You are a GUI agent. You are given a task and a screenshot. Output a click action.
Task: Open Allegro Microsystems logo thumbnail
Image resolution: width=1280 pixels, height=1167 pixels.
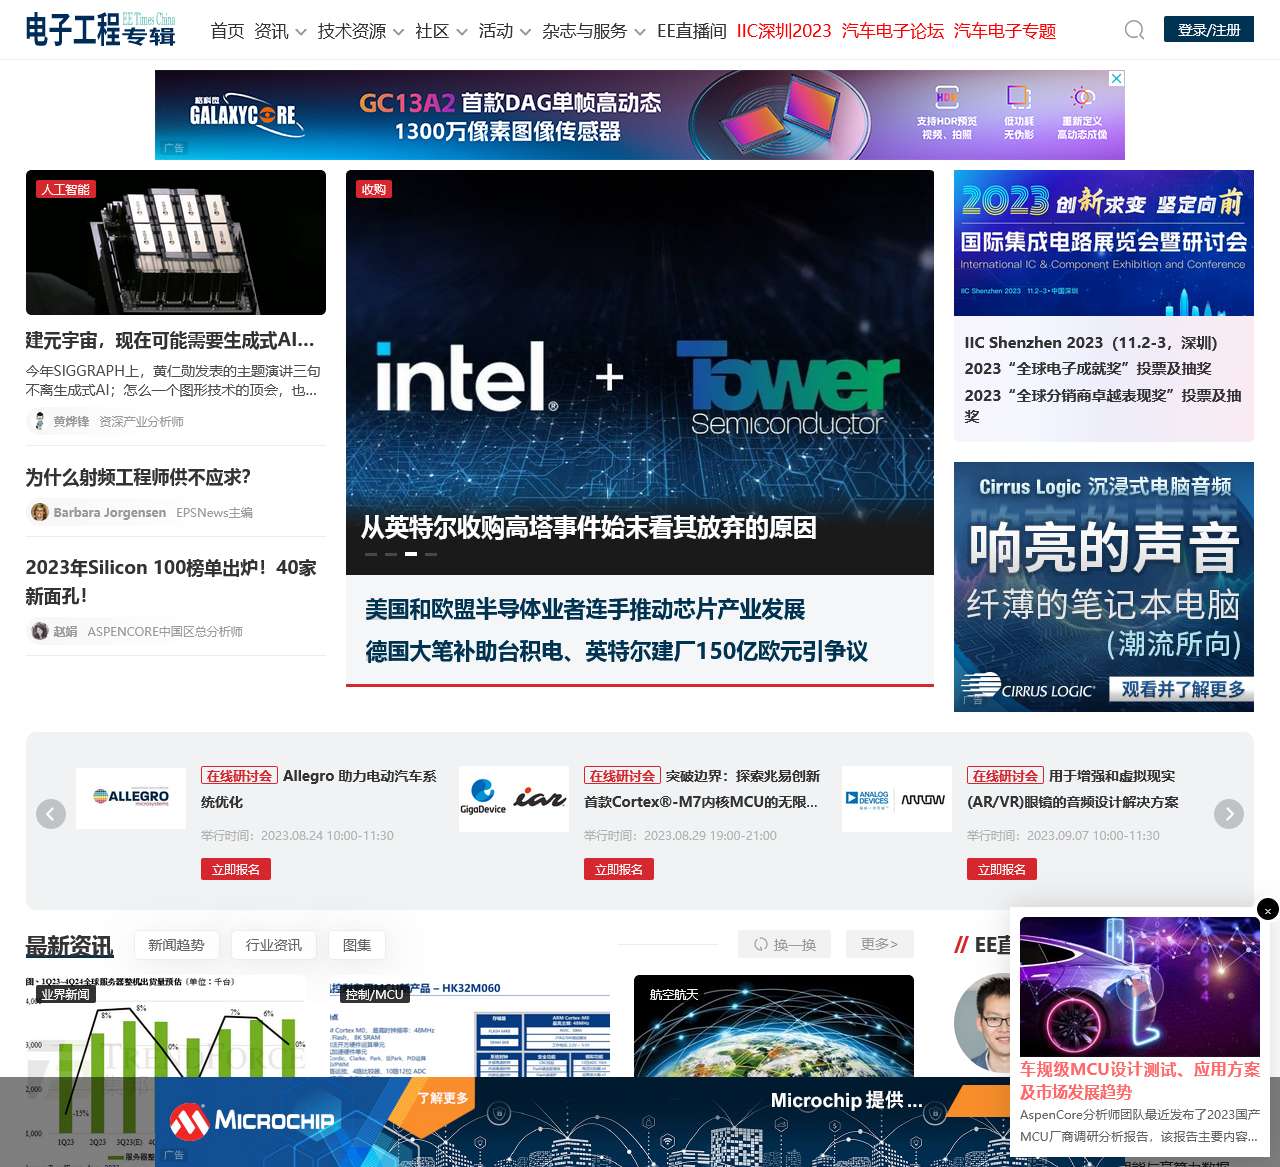point(131,798)
